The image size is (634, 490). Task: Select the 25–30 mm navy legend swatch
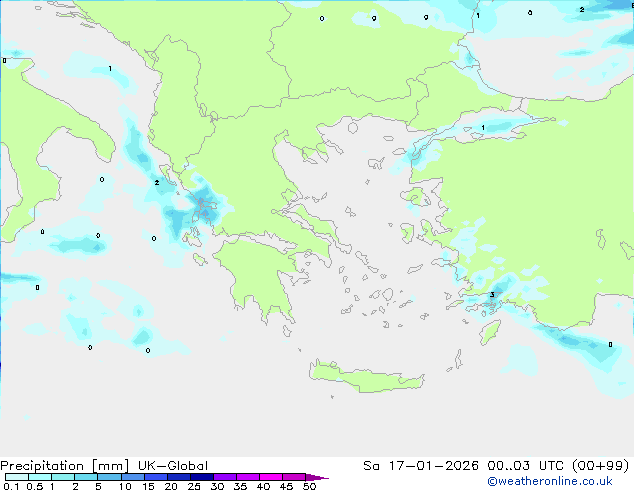click(201, 477)
